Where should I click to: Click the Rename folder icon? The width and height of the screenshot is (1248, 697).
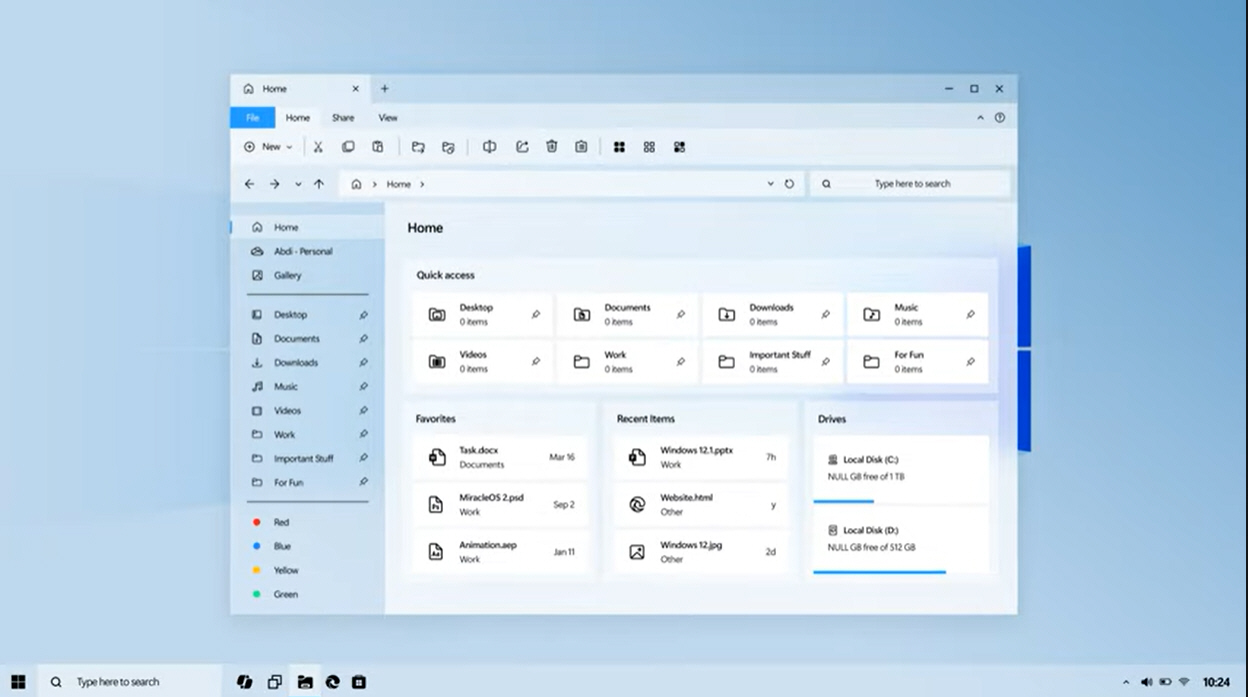click(x=448, y=147)
